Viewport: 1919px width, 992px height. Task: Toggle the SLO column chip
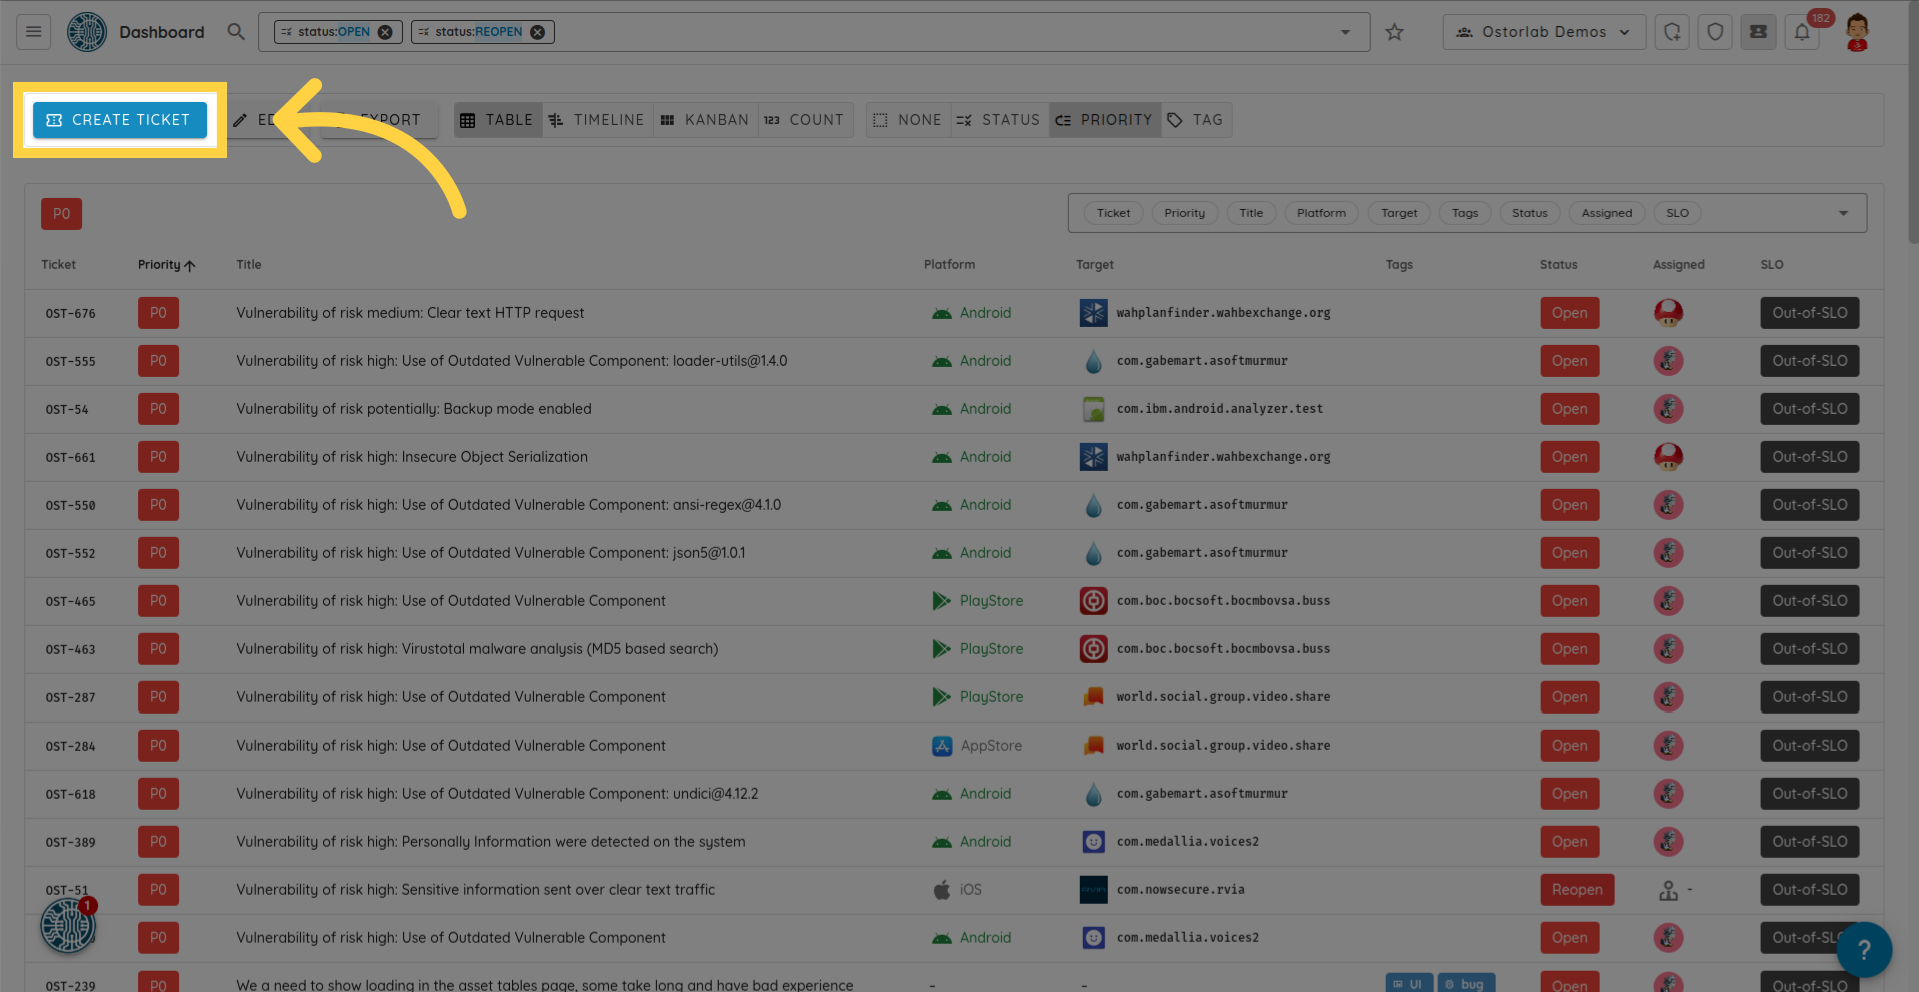1677,213
